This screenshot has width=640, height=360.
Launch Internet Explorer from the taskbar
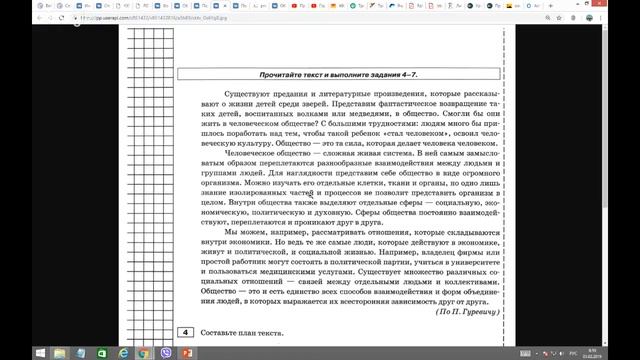(123, 353)
